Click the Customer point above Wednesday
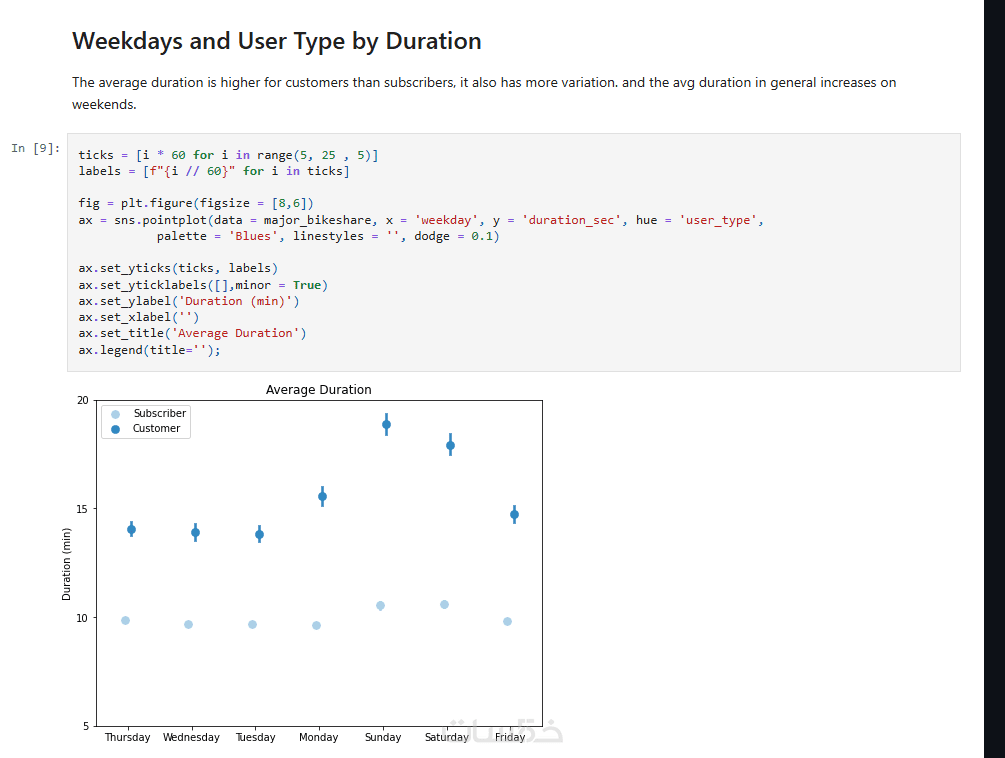Viewport: 1005px width, 758px height. 195,532
